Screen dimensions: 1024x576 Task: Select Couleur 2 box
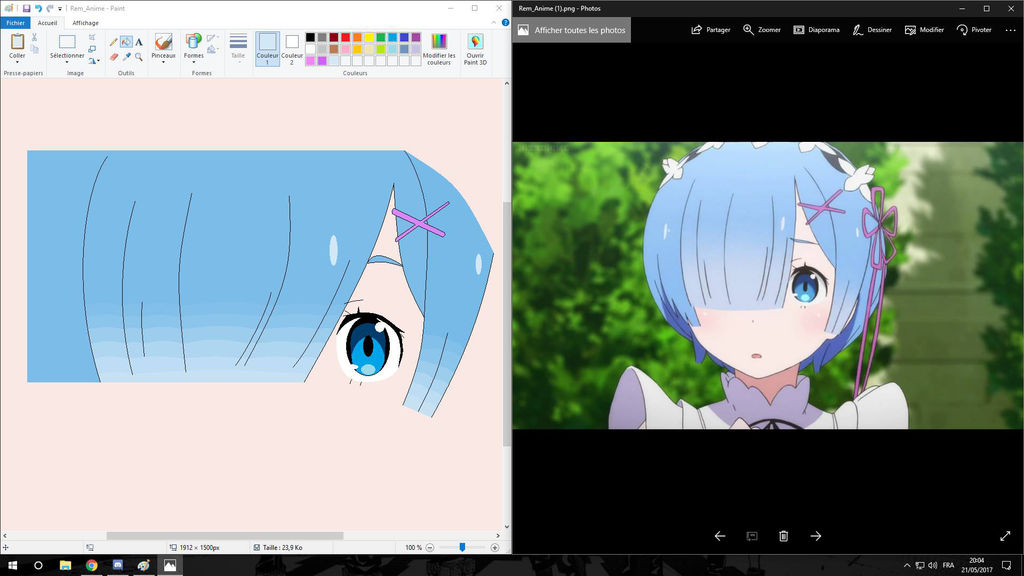point(292,49)
